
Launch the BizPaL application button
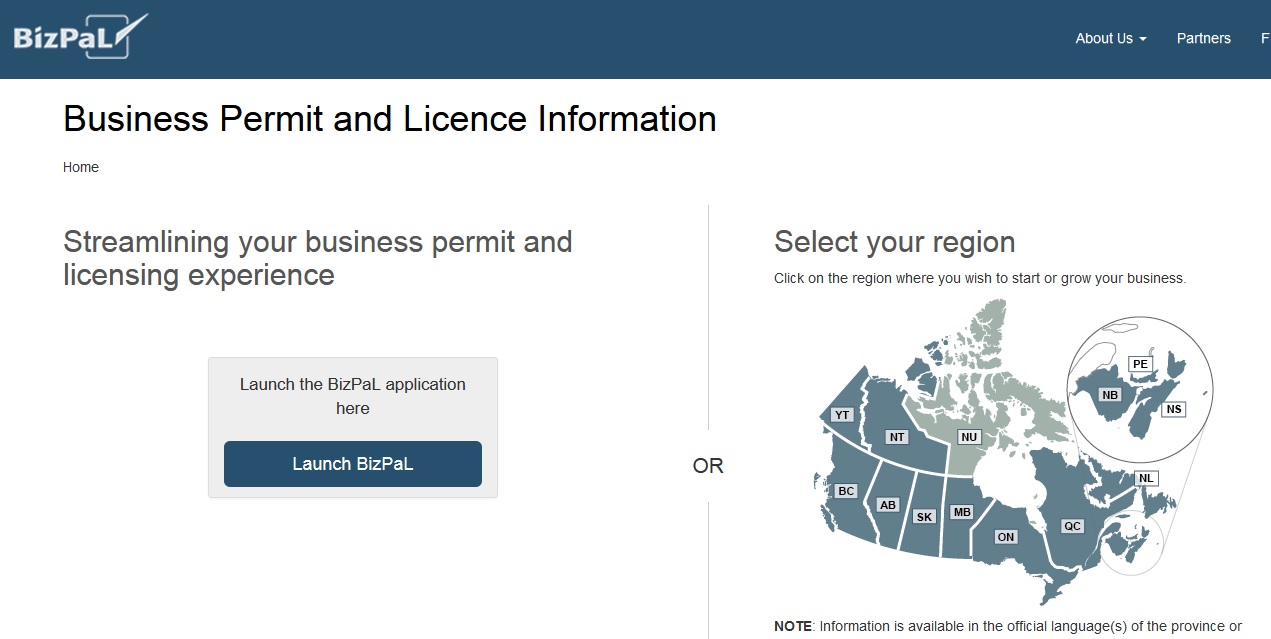[353, 464]
